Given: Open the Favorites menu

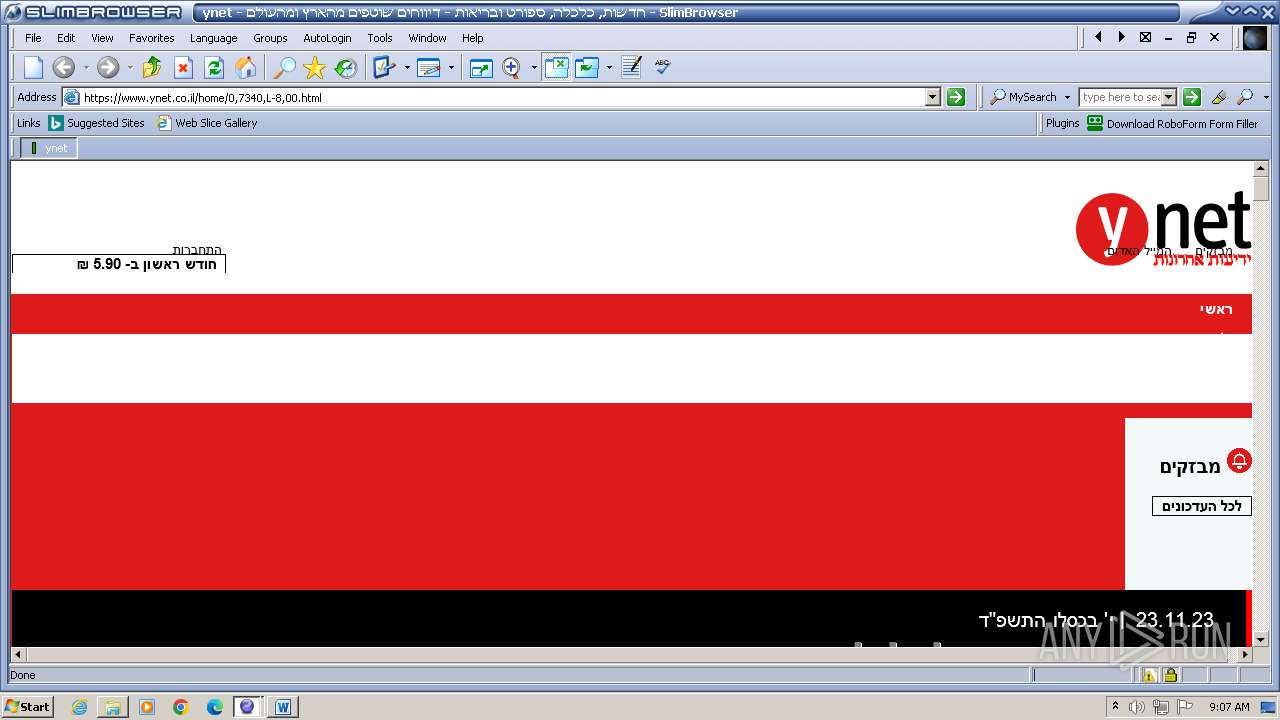Looking at the screenshot, I should pos(152,38).
